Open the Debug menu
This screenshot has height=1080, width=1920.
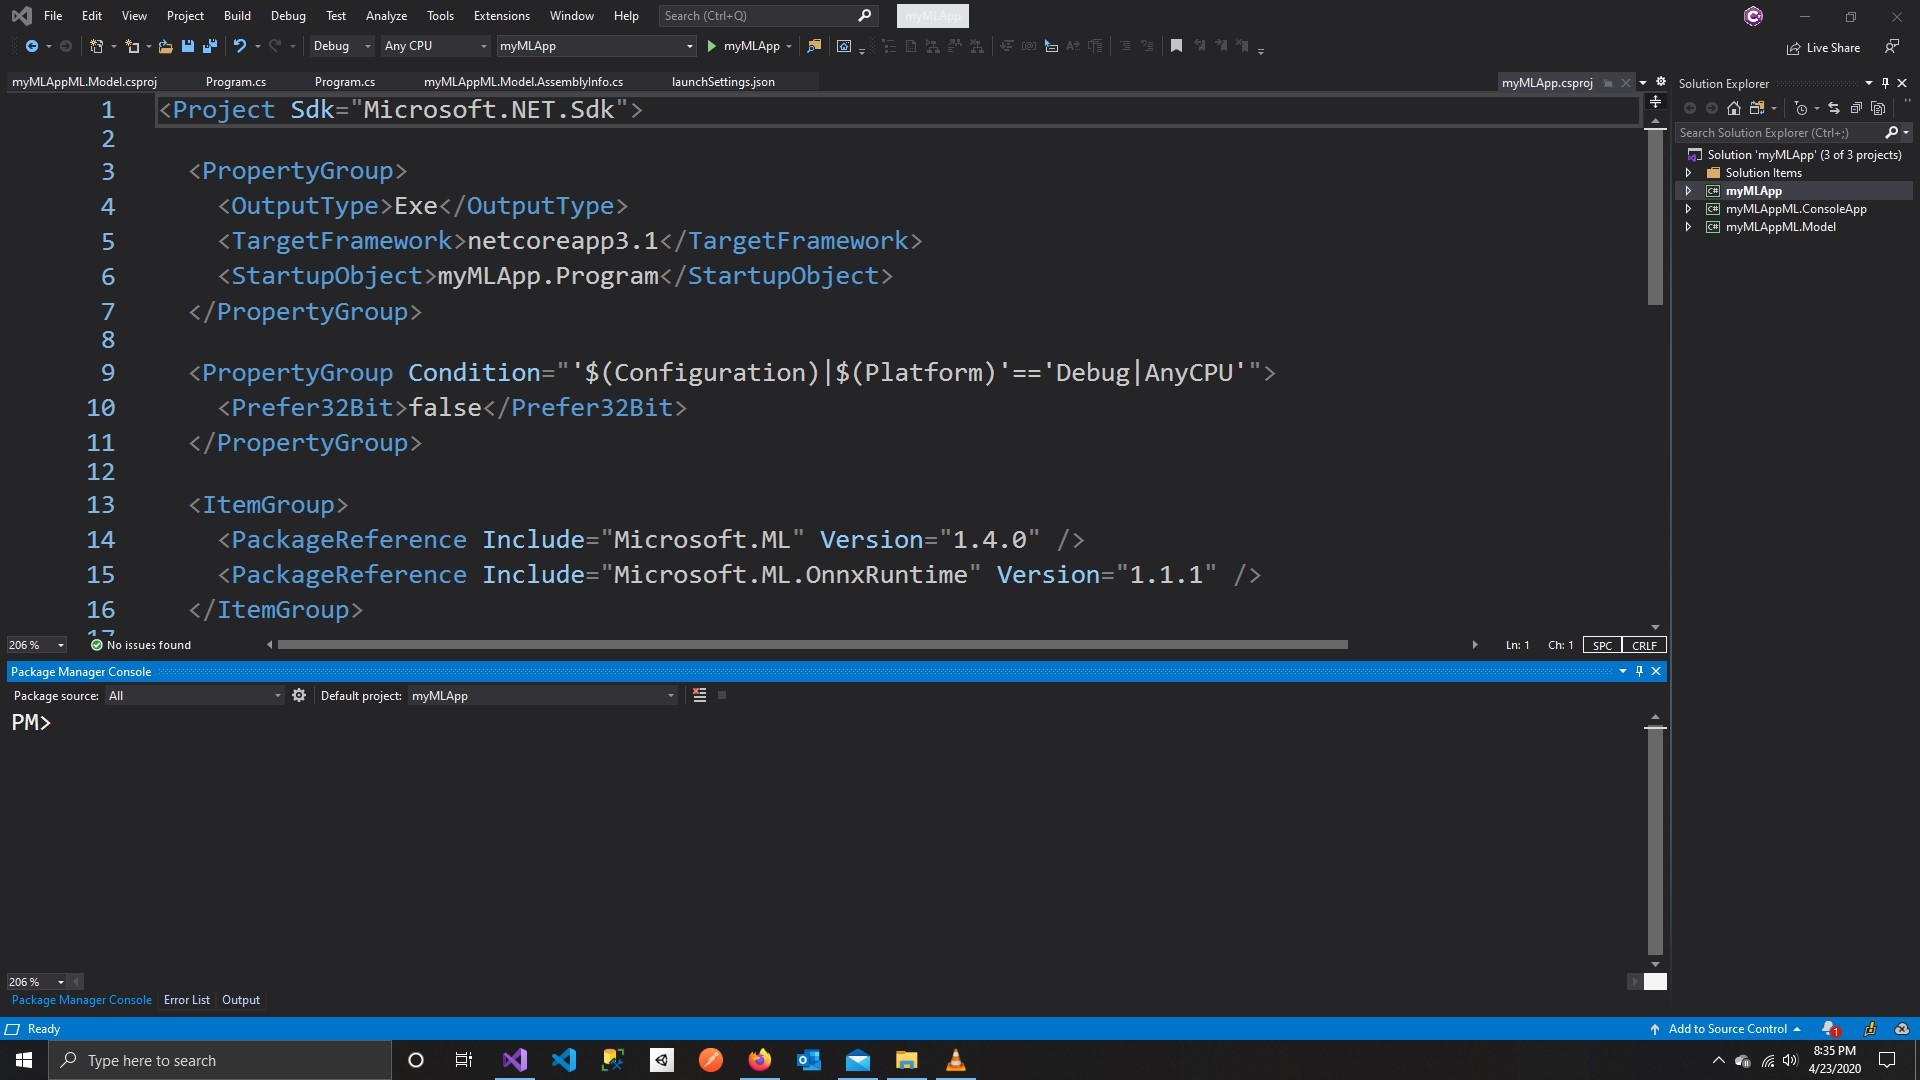pyautogui.click(x=288, y=15)
